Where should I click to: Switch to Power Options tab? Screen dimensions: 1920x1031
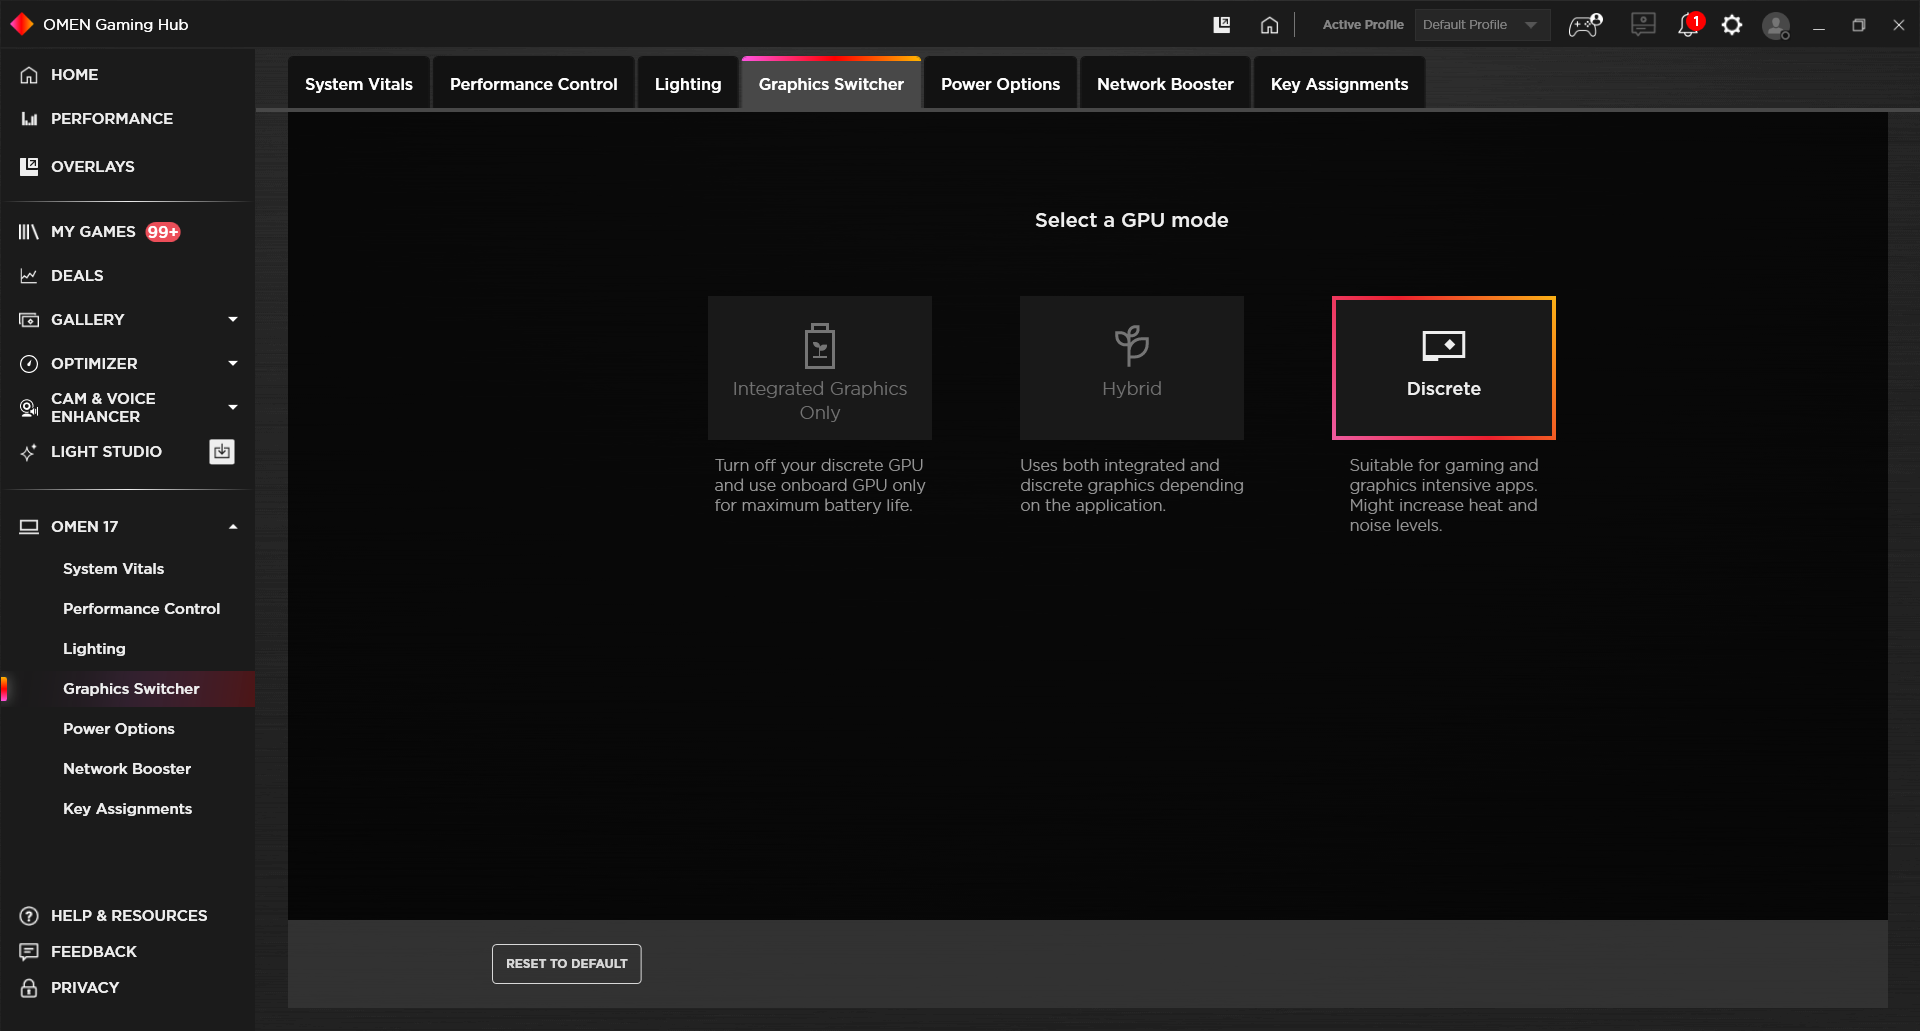click(x=1000, y=84)
